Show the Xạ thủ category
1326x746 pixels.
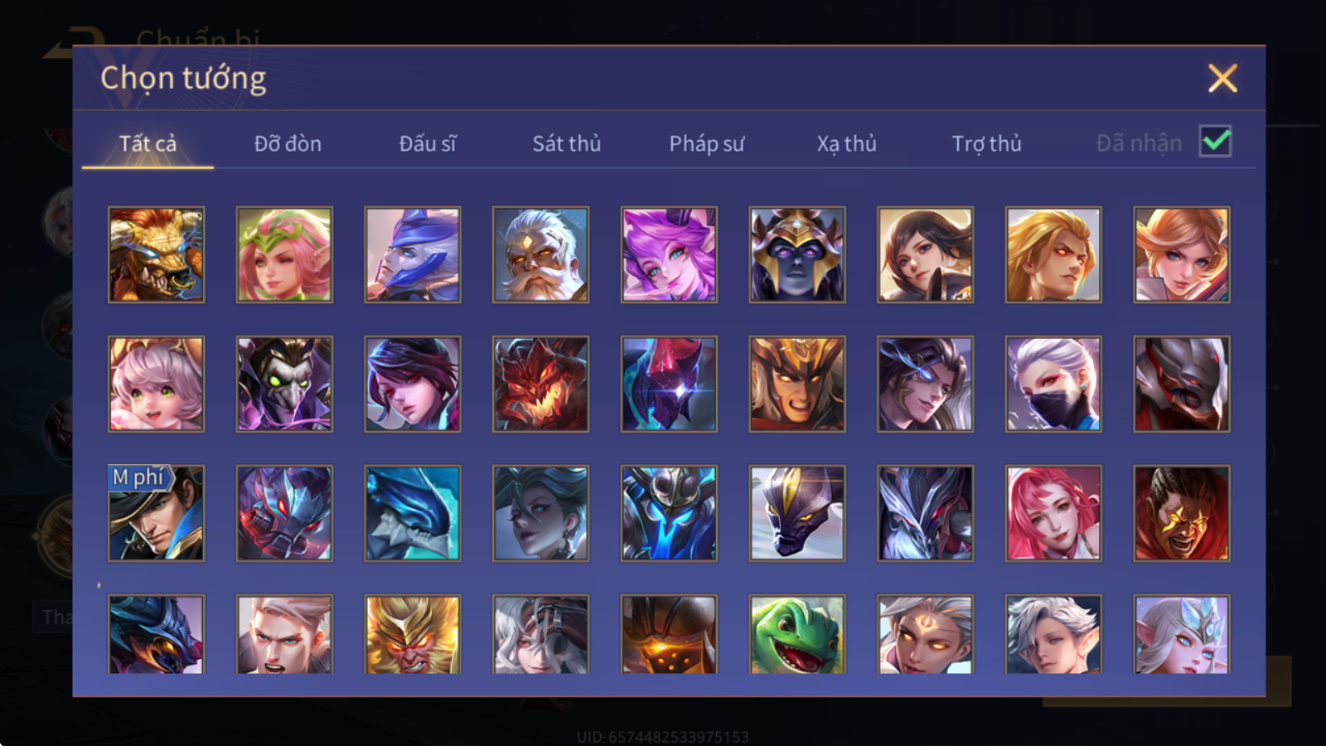tap(846, 143)
